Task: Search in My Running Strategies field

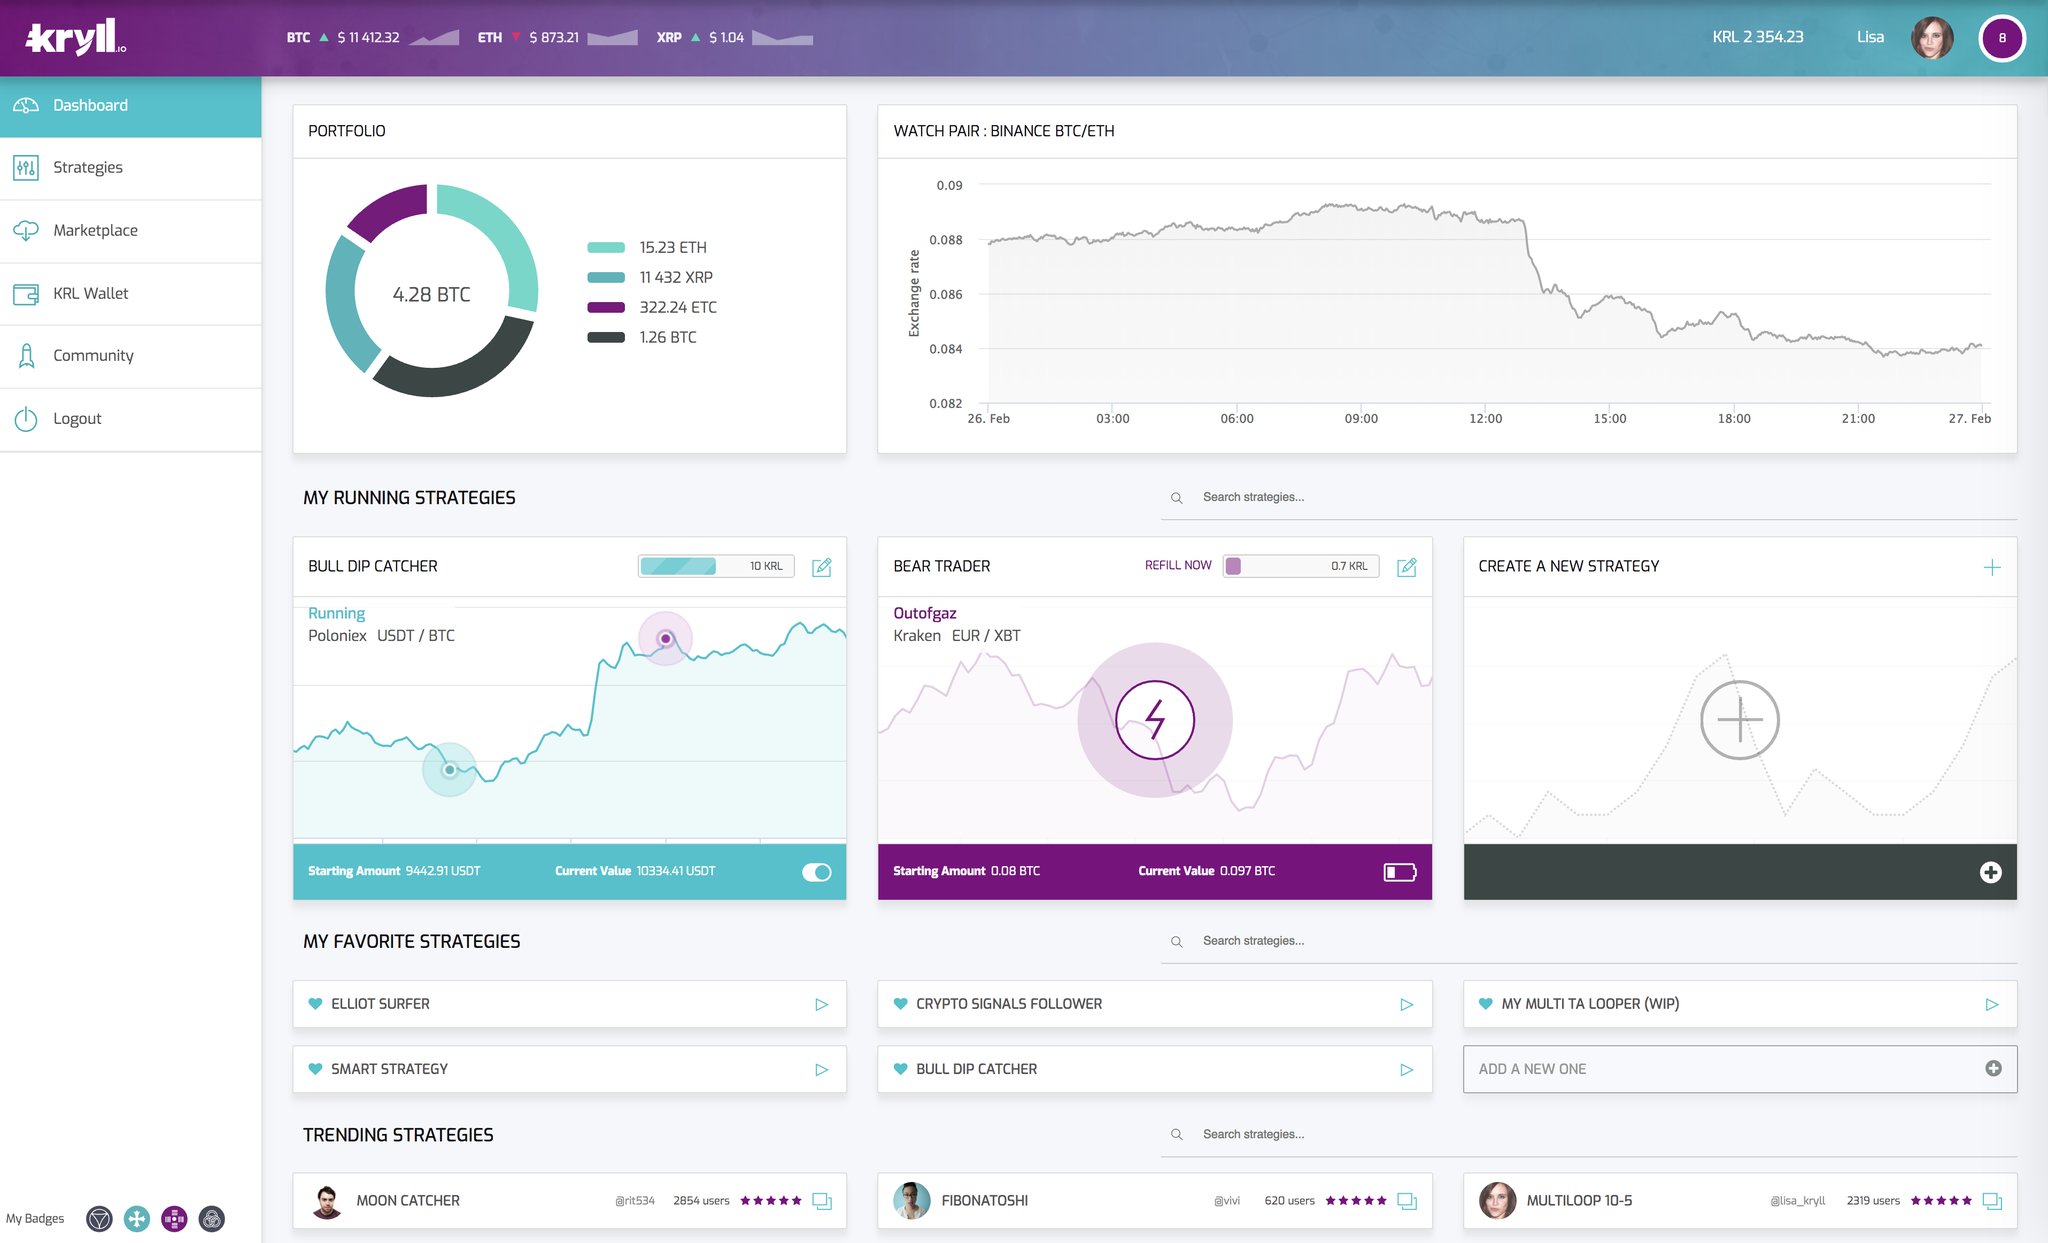Action: pyautogui.click(x=1589, y=497)
